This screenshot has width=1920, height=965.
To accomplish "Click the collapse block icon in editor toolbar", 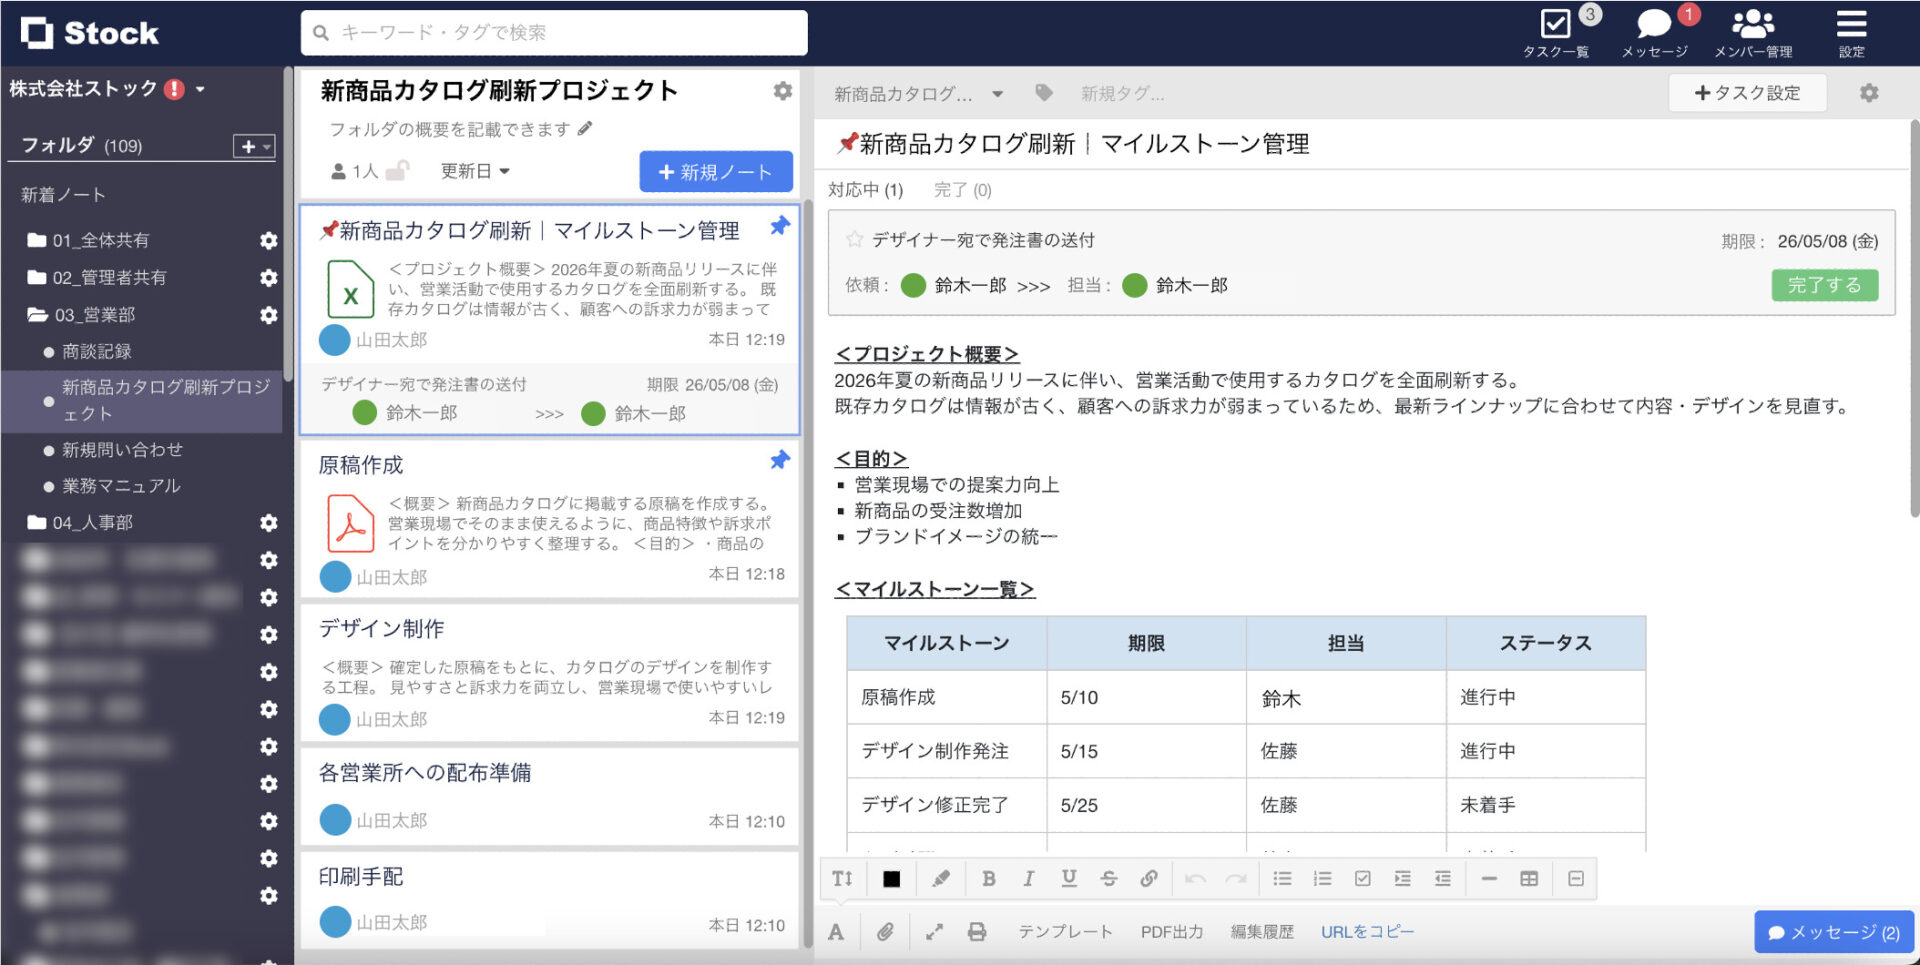I will click(x=1576, y=878).
